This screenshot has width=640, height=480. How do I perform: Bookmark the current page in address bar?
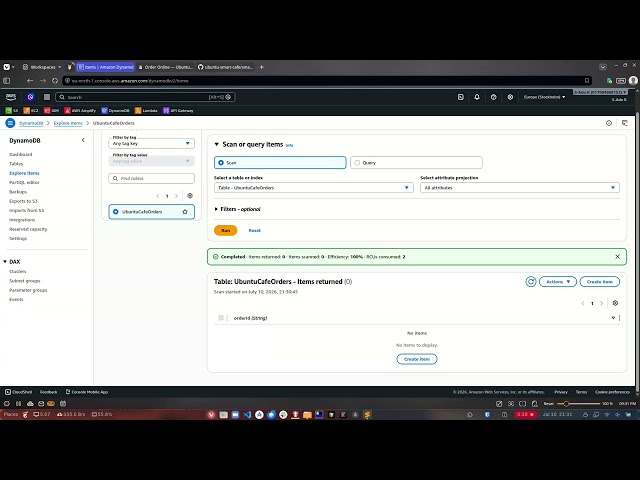click(587, 81)
